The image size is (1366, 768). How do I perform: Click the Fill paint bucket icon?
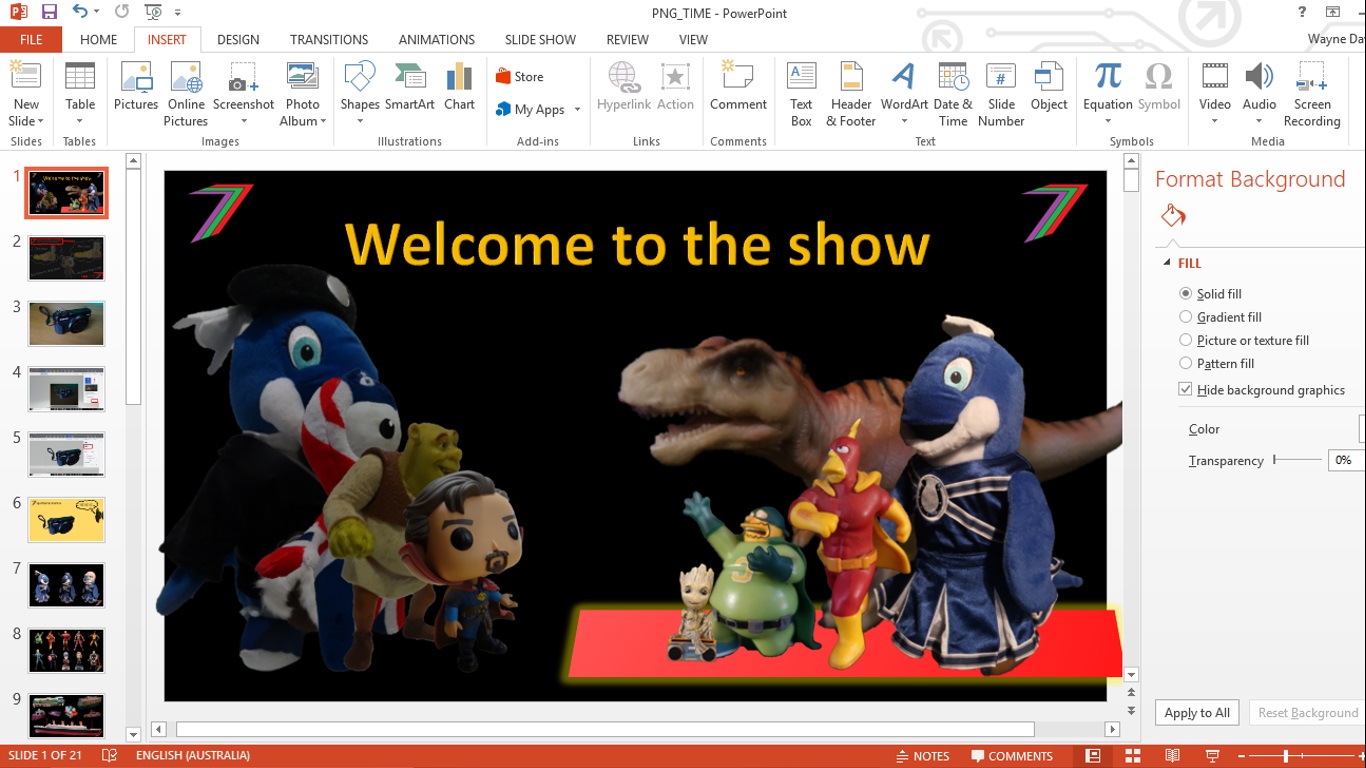click(x=1173, y=216)
